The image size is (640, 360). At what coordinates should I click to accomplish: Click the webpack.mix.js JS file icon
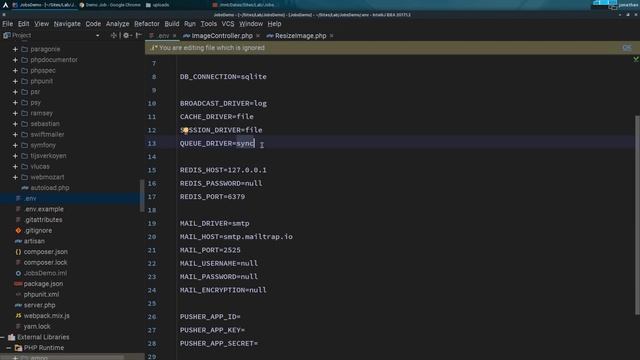(18, 316)
